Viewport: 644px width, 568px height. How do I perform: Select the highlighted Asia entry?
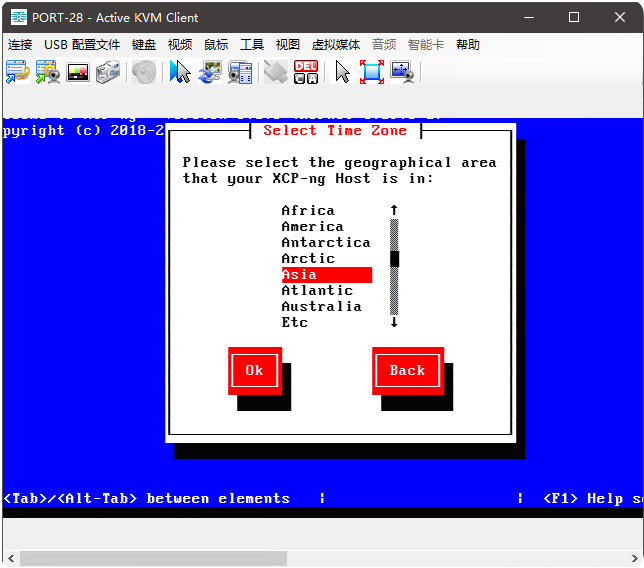[x=327, y=275]
